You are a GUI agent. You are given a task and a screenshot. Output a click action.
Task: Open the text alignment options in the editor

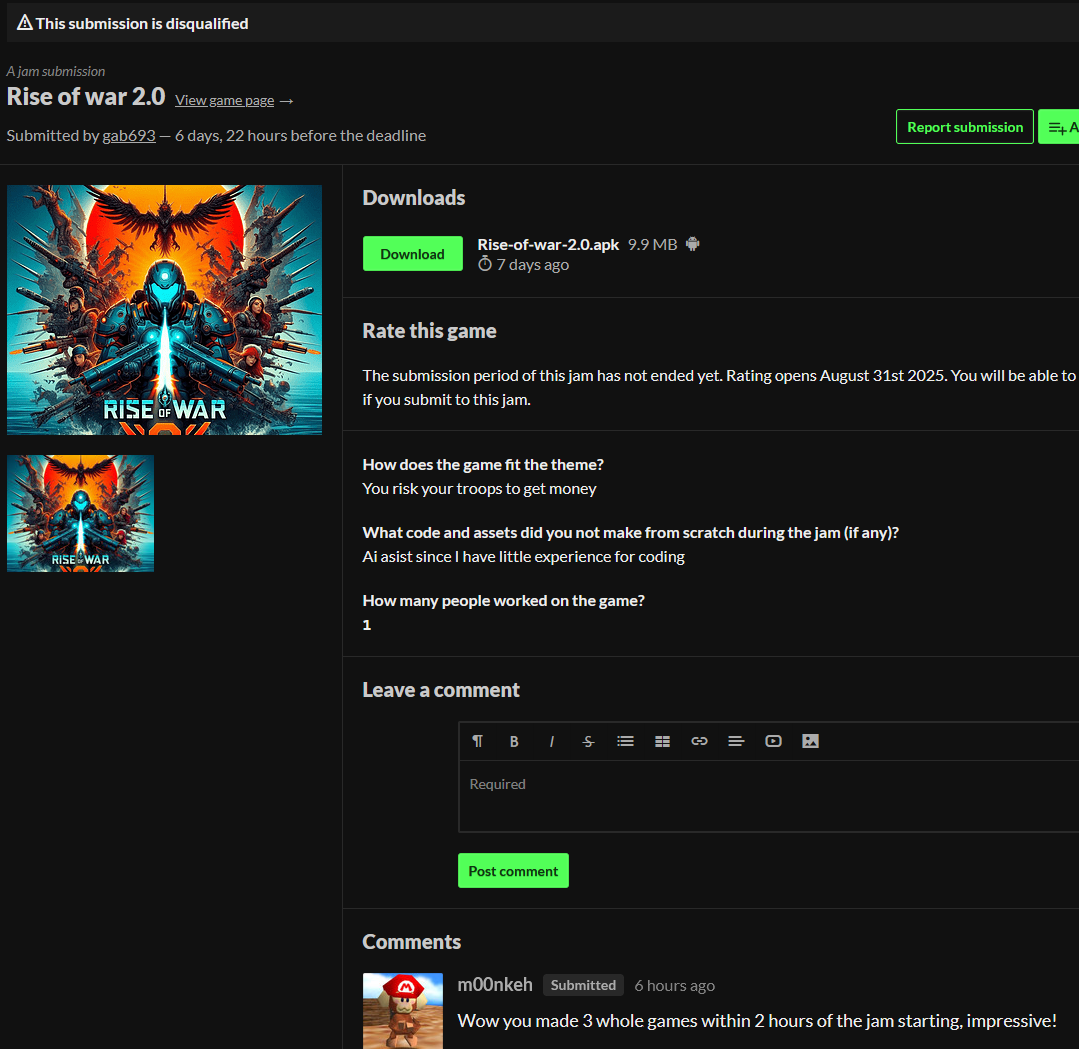point(736,741)
